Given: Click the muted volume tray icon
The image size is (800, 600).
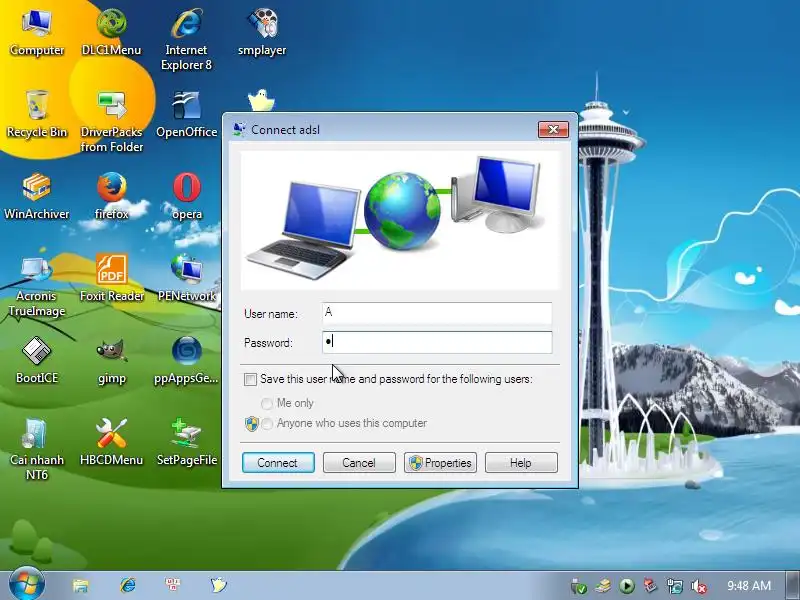Looking at the screenshot, I should point(698,586).
